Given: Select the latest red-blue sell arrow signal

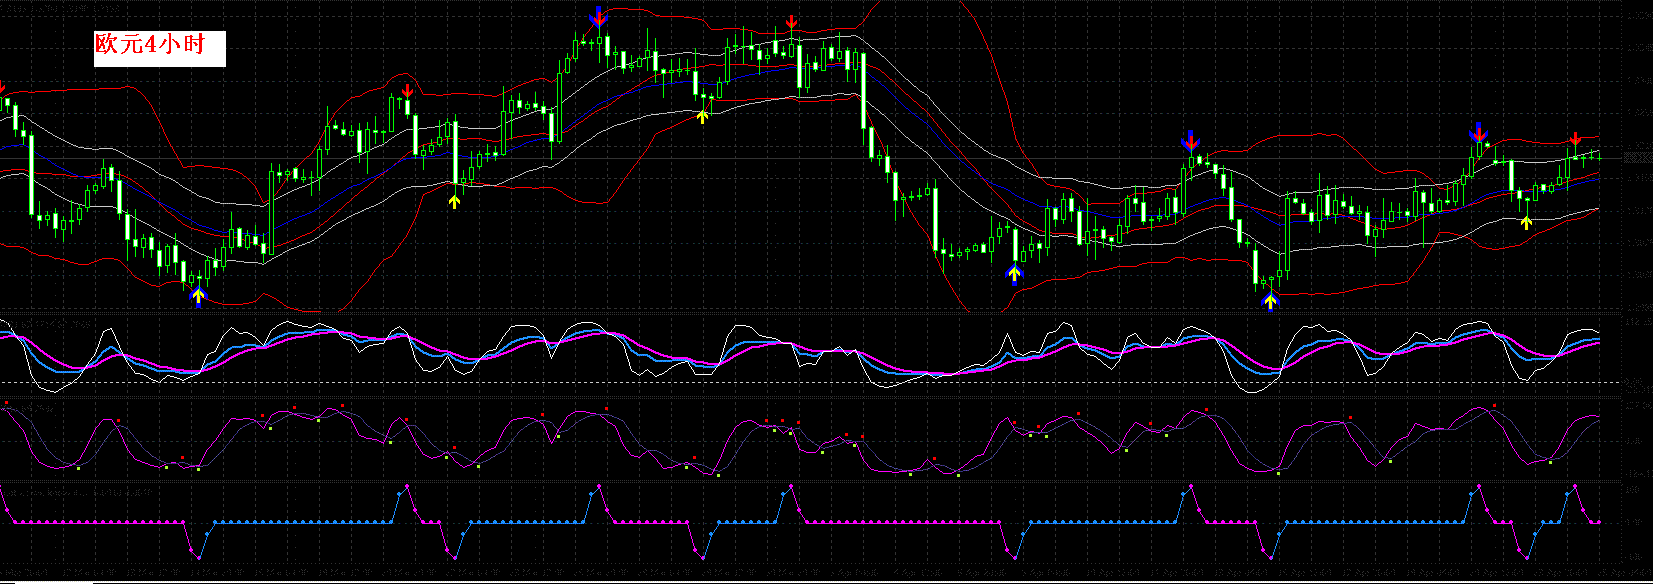Looking at the screenshot, I should [1478, 133].
